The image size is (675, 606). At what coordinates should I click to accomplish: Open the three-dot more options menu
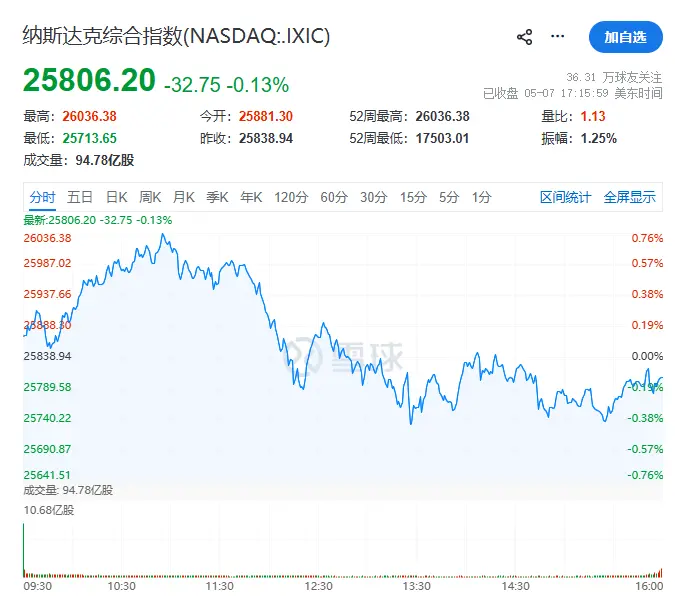coord(557,36)
